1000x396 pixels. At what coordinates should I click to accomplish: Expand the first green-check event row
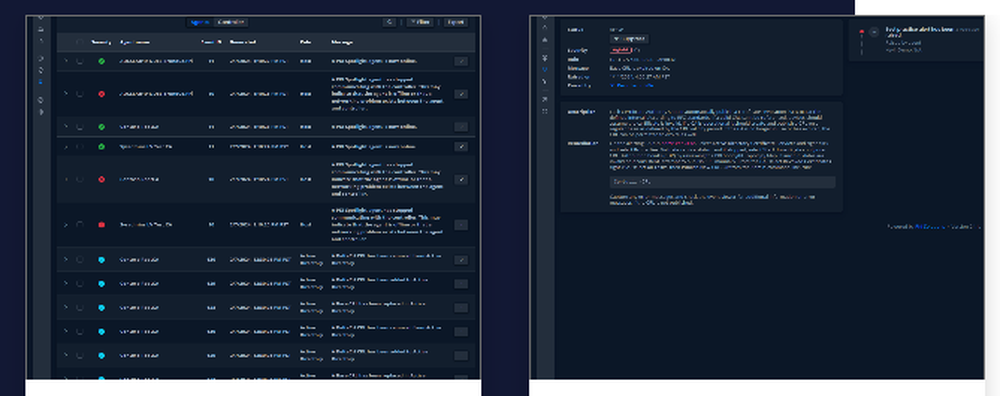(x=65, y=61)
